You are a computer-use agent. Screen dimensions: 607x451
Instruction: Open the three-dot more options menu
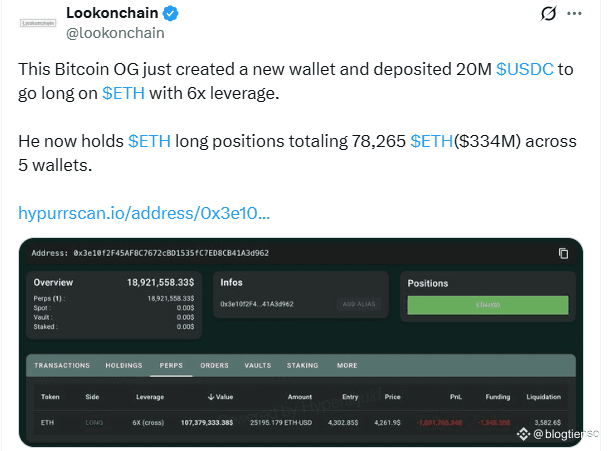tap(574, 14)
